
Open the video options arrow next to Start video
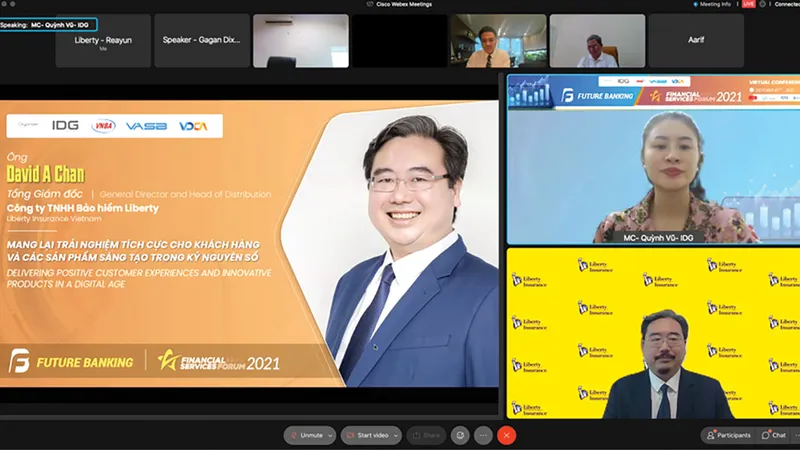(396, 436)
